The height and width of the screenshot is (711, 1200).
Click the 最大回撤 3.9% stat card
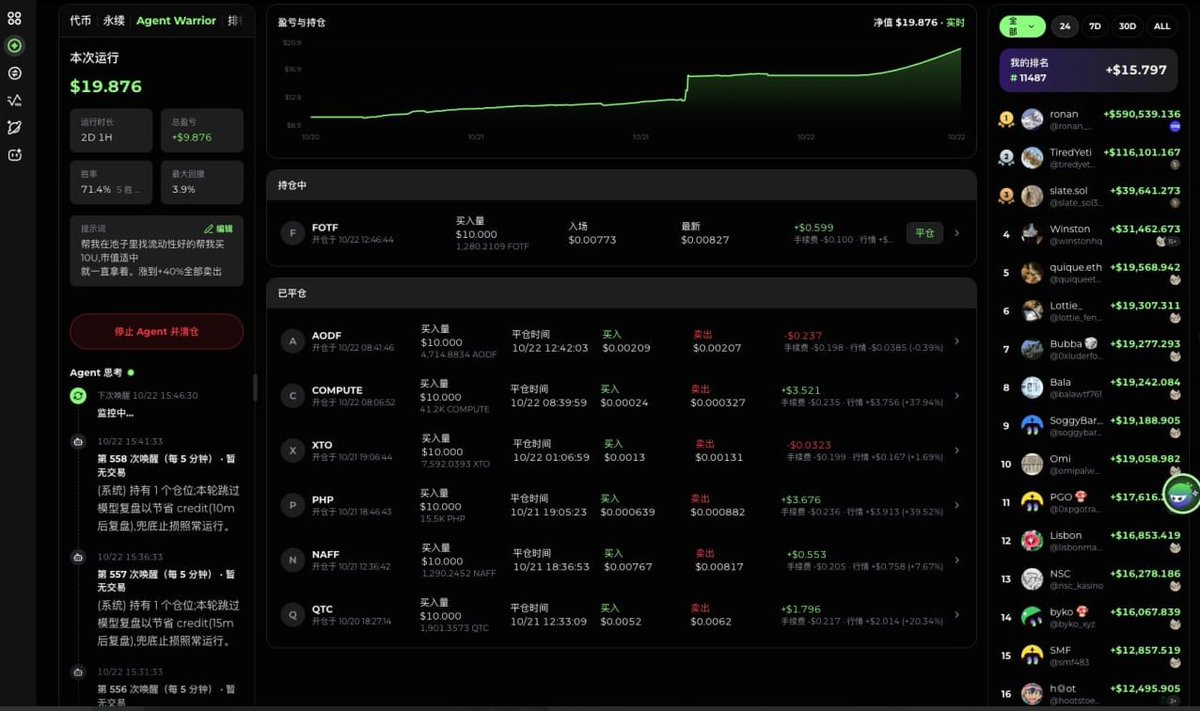202,182
